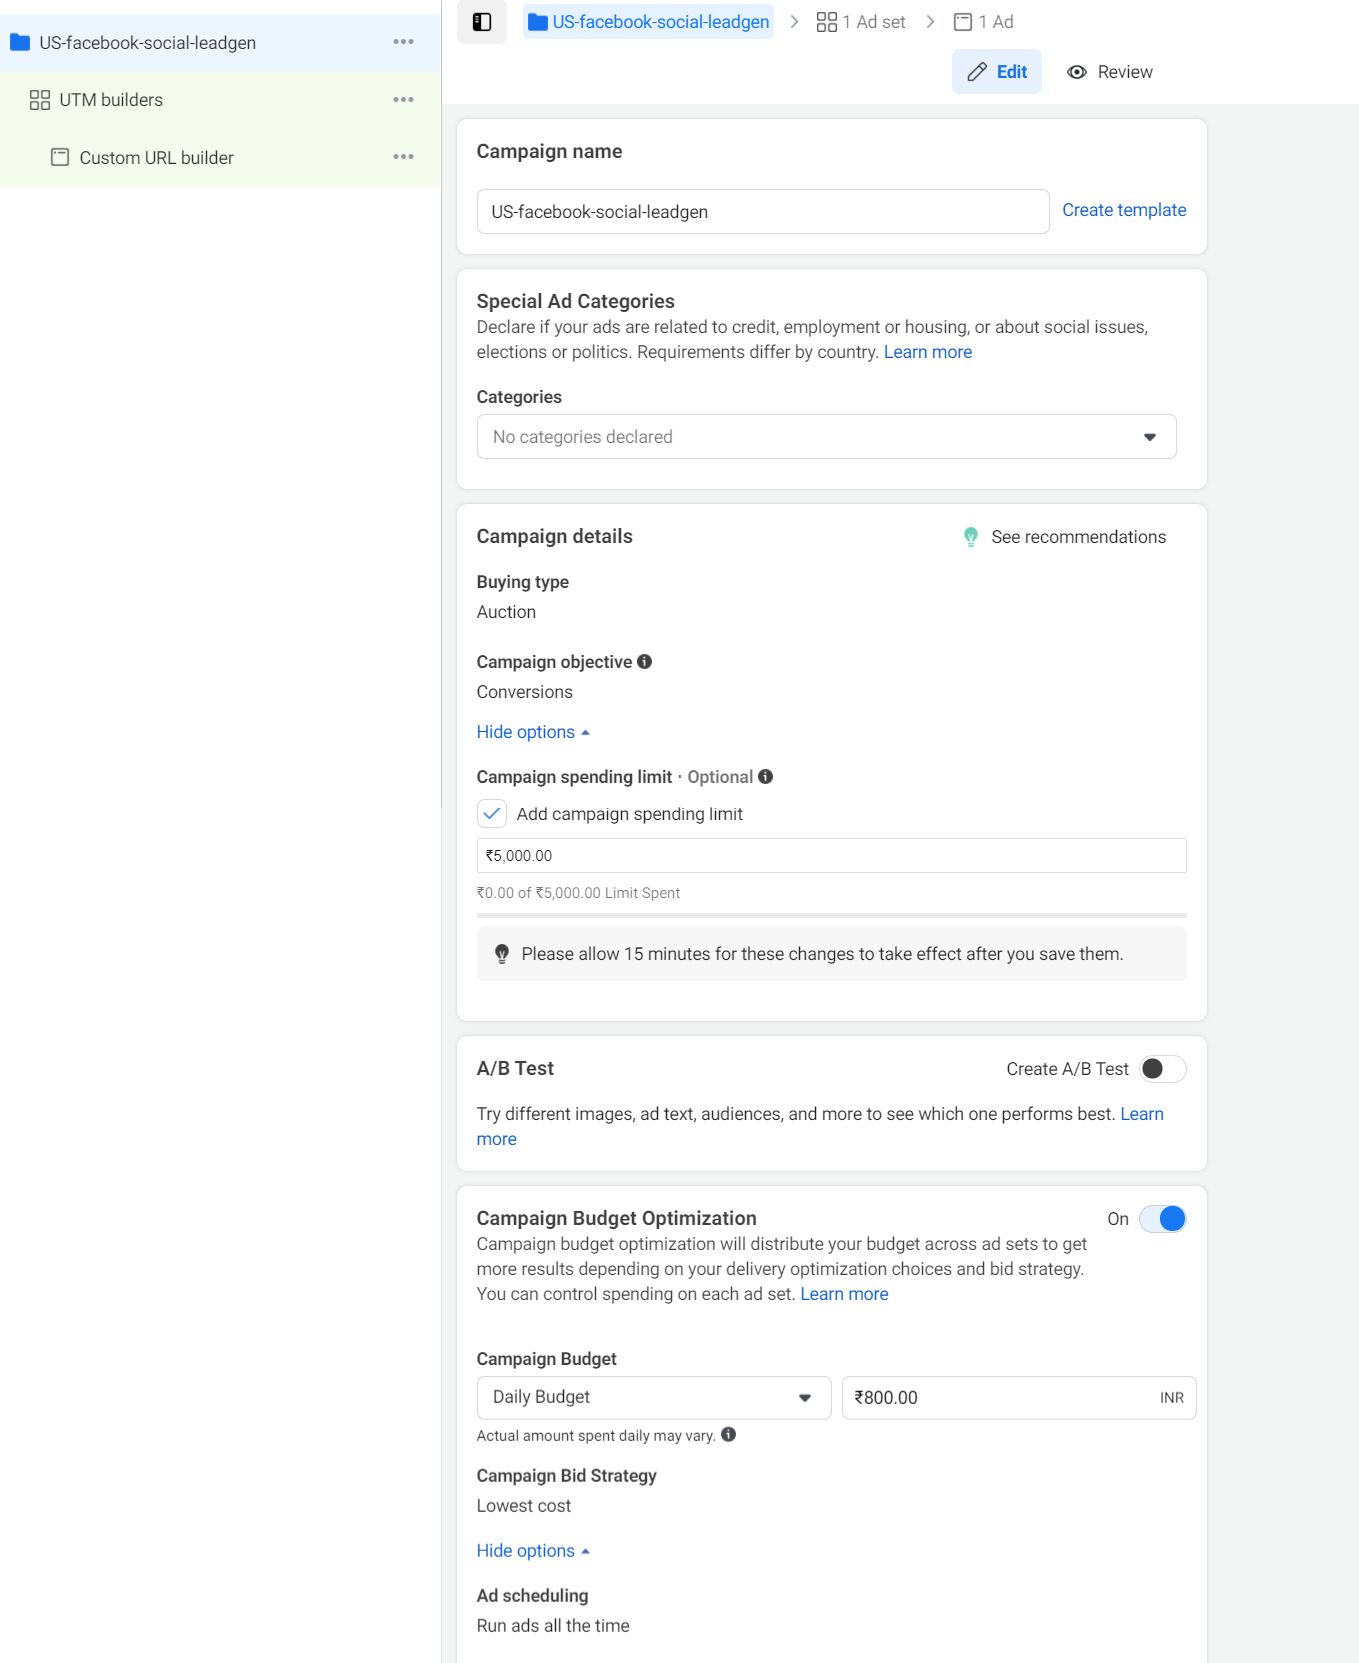The width and height of the screenshot is (1359, 1663).
Task: Click info icon beside daily spend note
Action: pyautogui.click(x=729, y=1435)
